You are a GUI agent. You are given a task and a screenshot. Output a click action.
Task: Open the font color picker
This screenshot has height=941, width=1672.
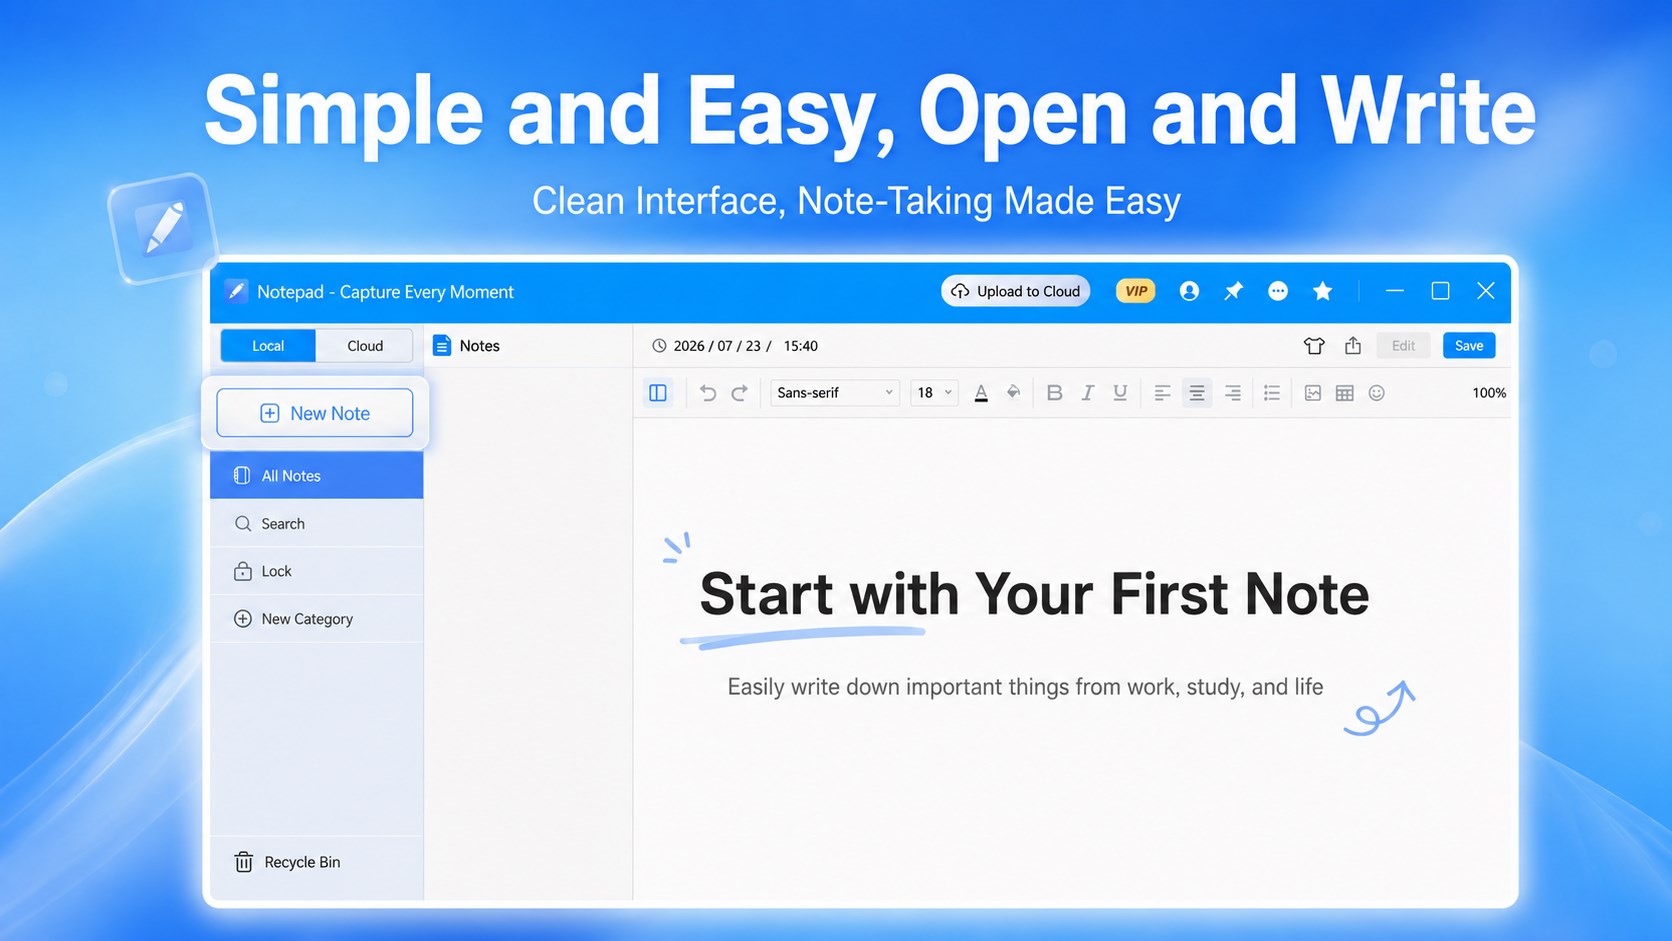pos(981,393)
